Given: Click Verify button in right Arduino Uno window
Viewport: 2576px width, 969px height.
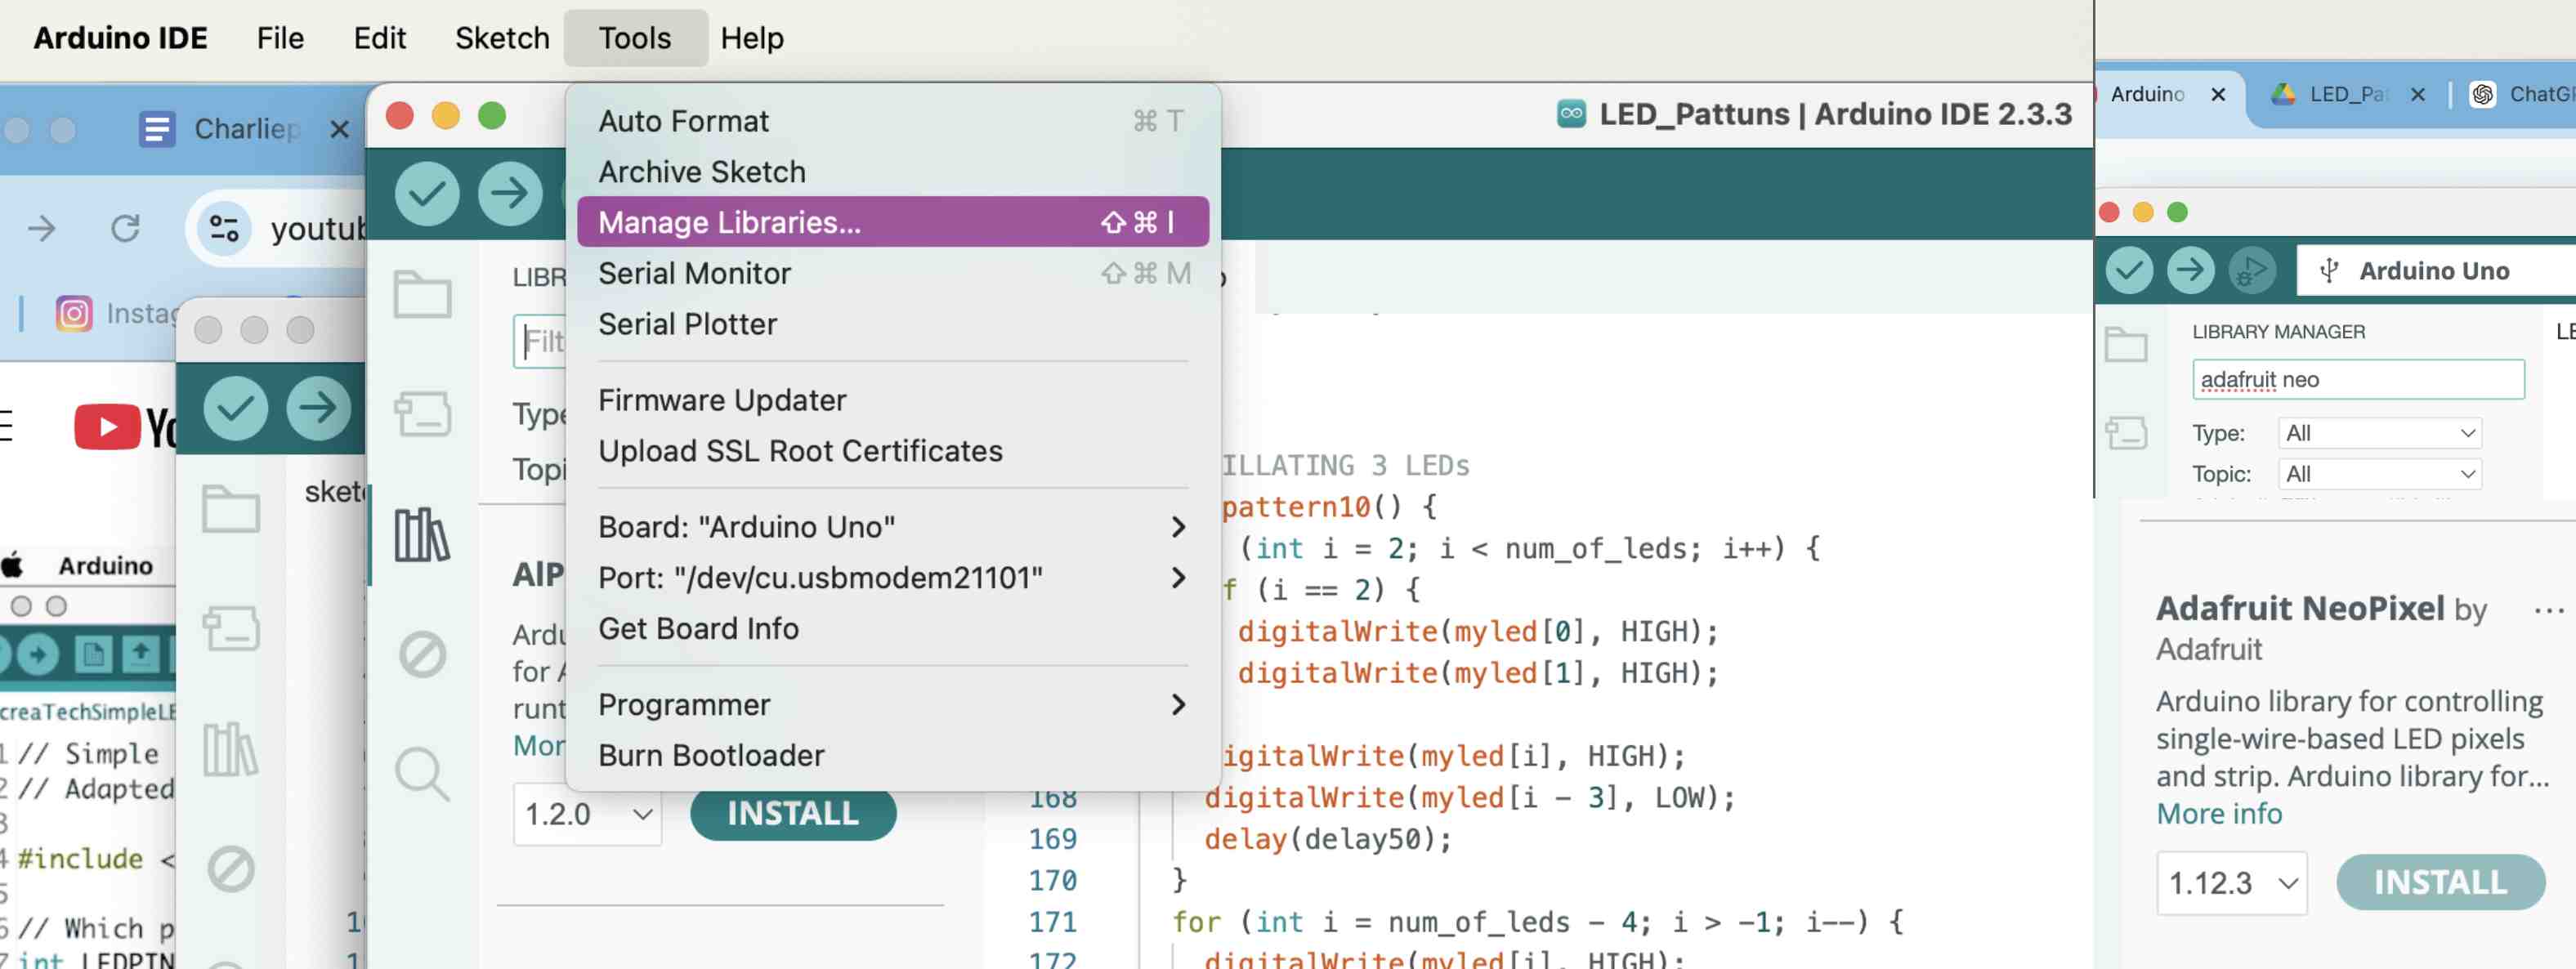Looking at the screenshot, I should coord(2129,270).
